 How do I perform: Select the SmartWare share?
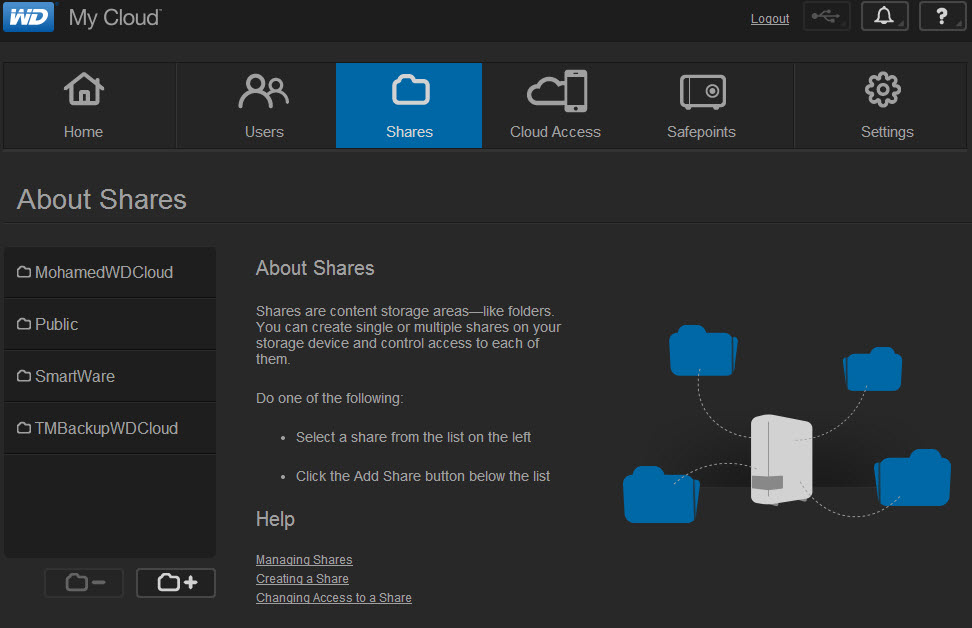[110, 376]
